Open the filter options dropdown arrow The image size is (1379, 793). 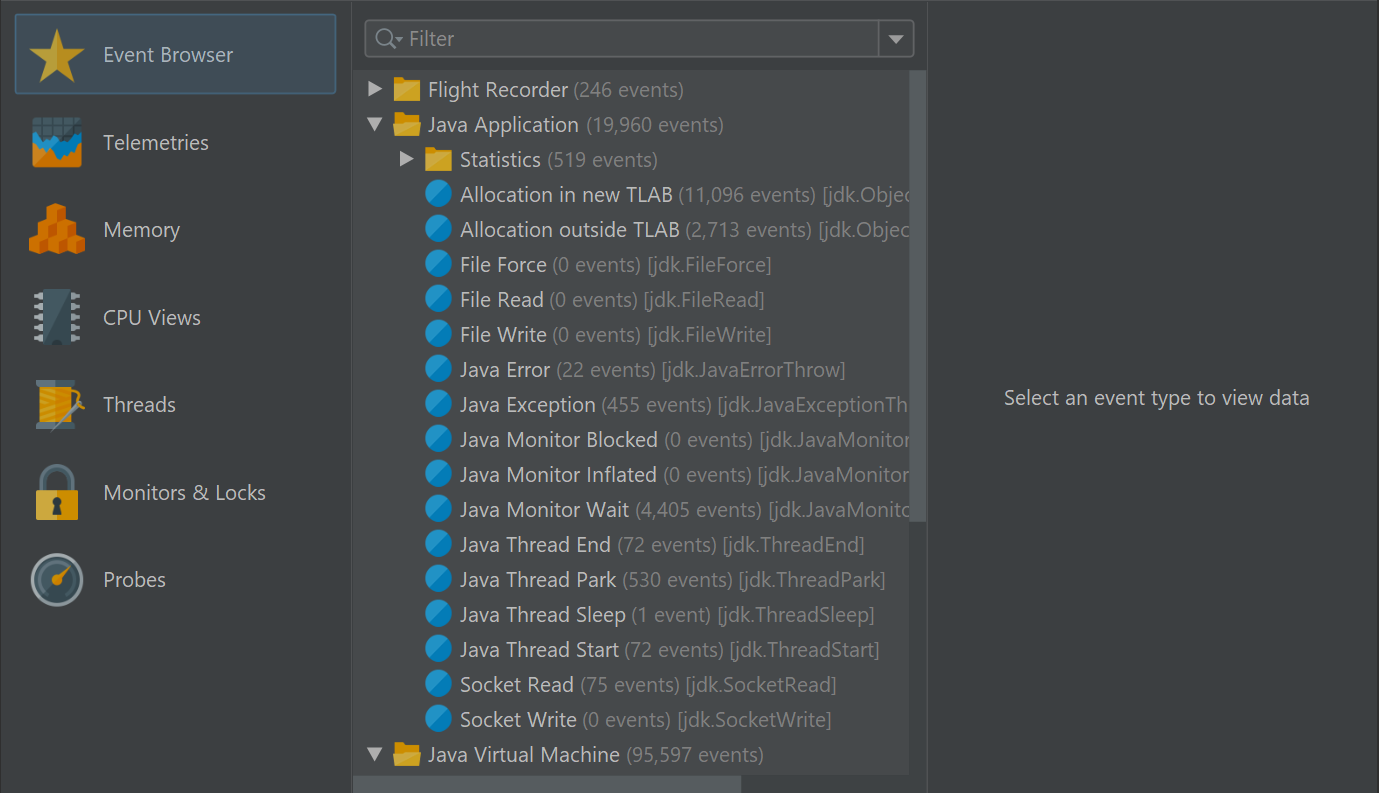pyautogui.click(x=896, y=39)
